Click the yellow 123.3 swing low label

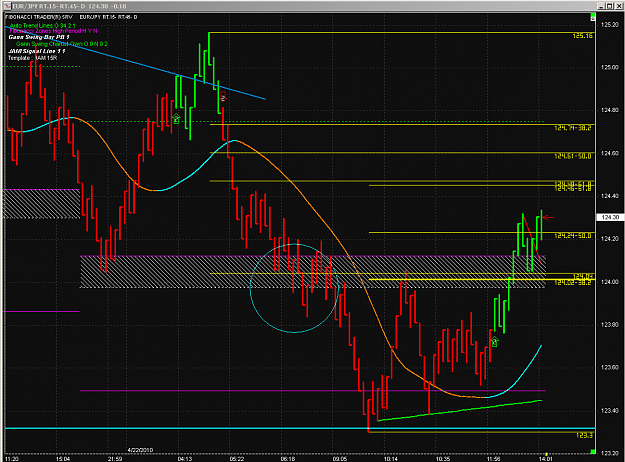584,435
